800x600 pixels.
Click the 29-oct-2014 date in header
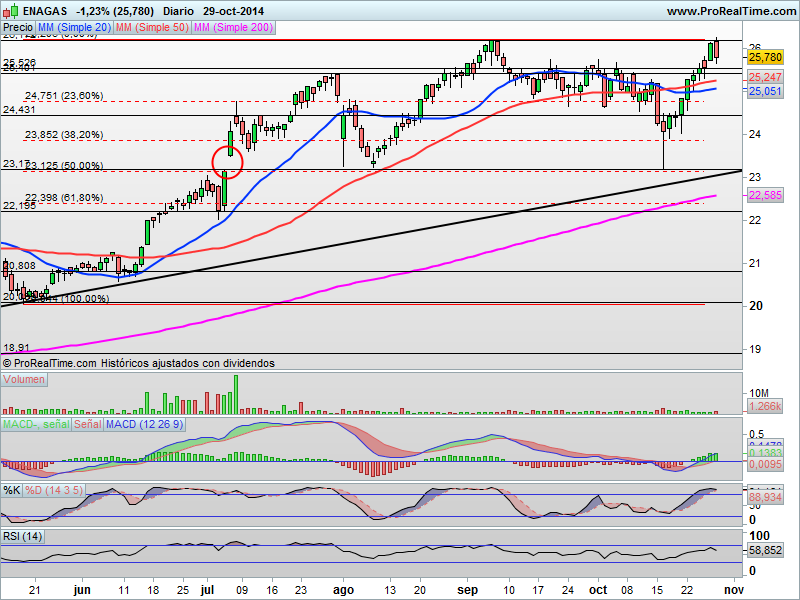(x=233, y=11)
